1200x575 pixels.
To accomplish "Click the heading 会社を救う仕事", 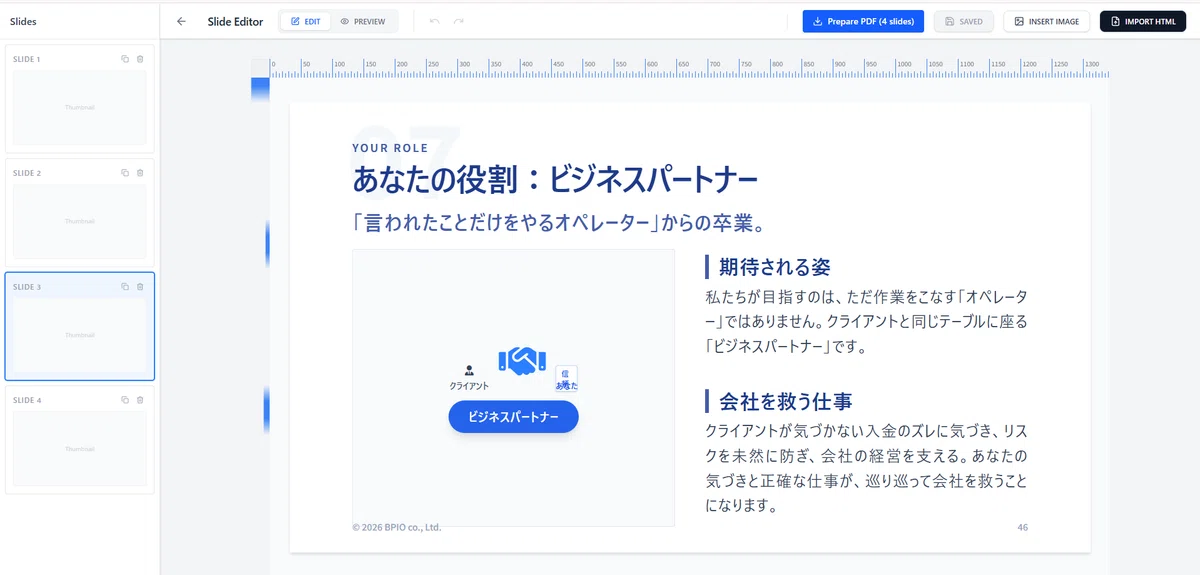I will click(785, 401).
